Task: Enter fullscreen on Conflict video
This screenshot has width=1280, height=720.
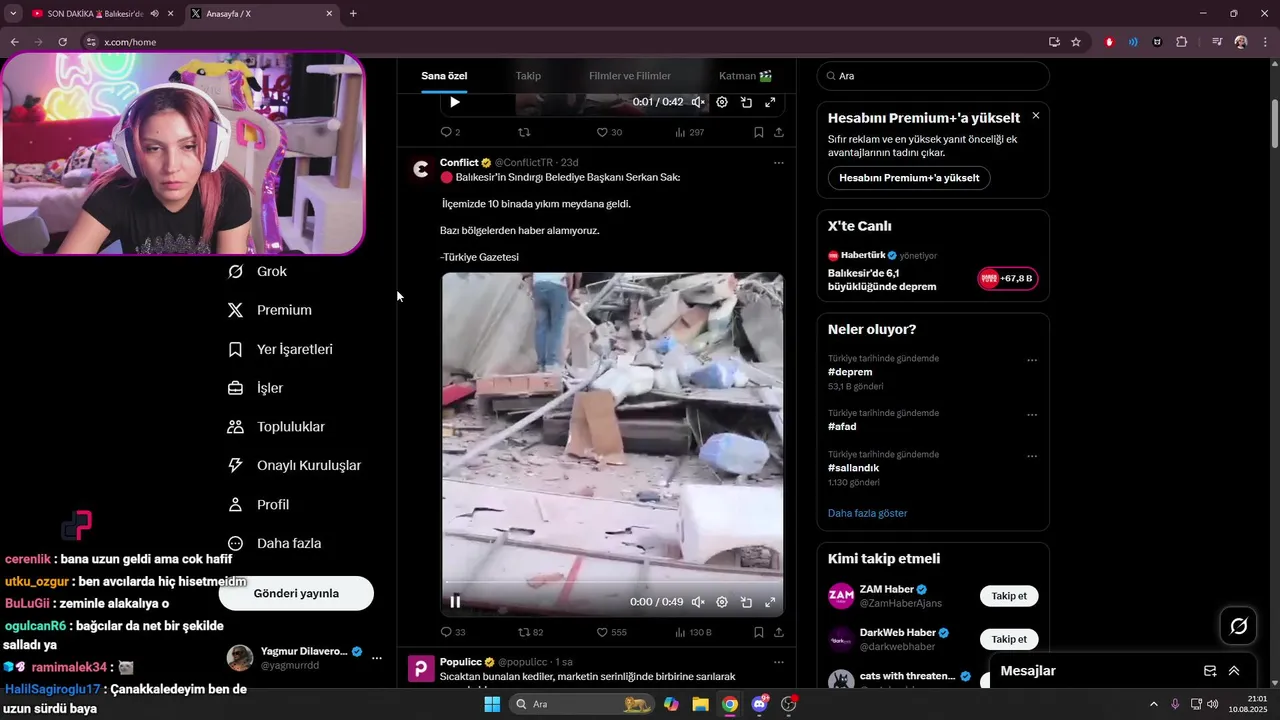Action: click(770, 602)
